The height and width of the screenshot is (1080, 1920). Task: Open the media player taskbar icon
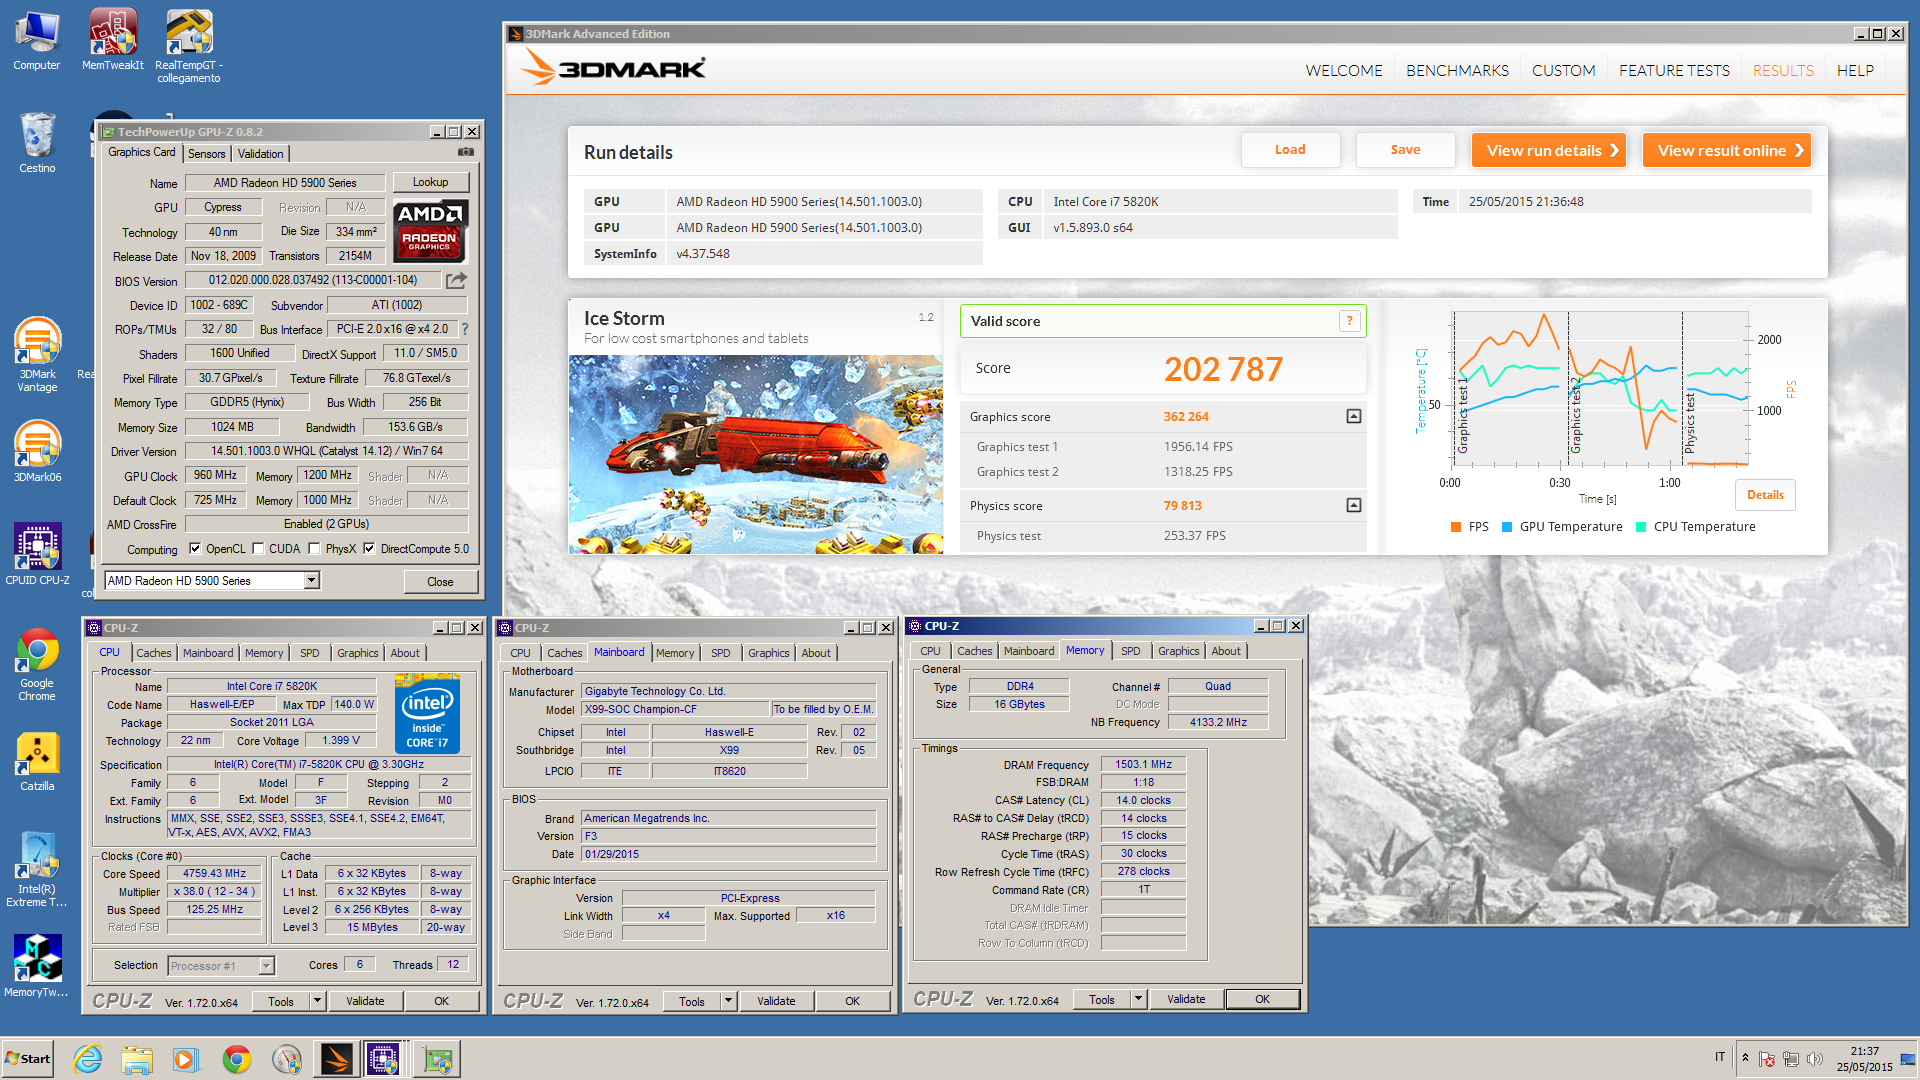click(186, 1059)
